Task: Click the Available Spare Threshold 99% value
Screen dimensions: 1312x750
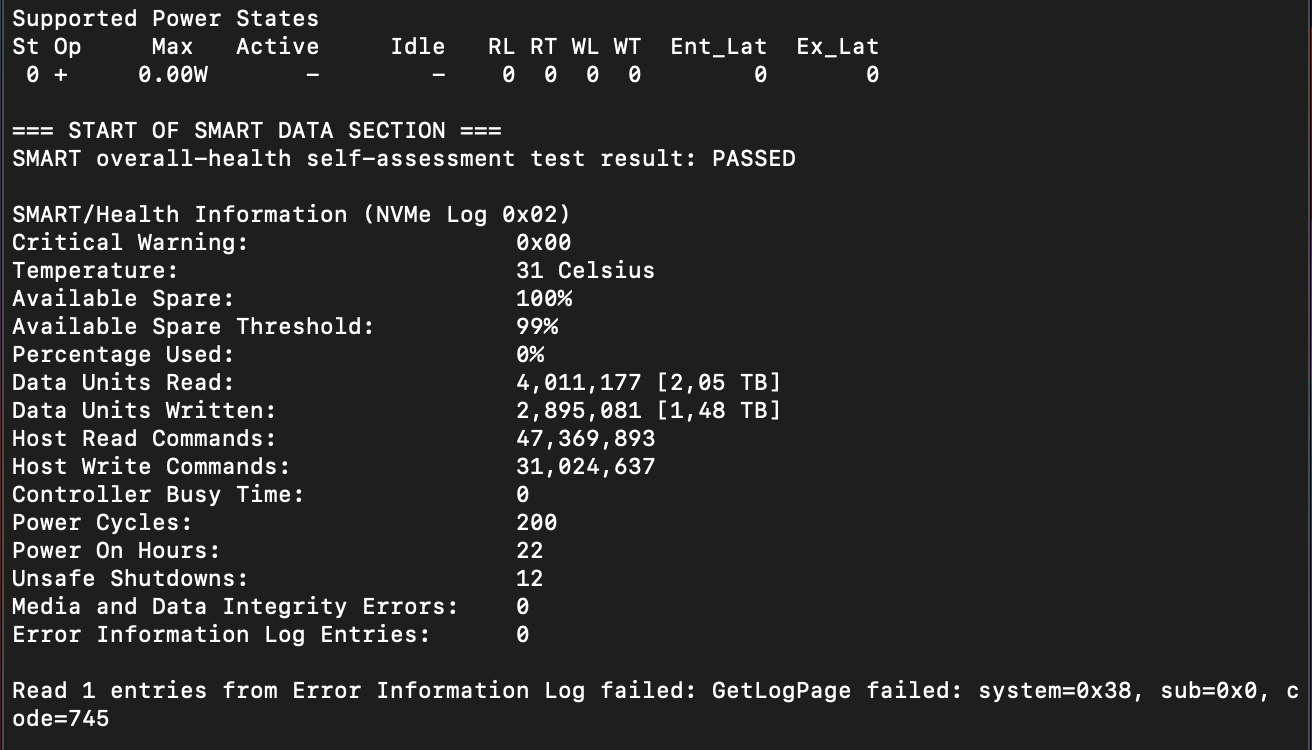Action: (x=537, y=327)
